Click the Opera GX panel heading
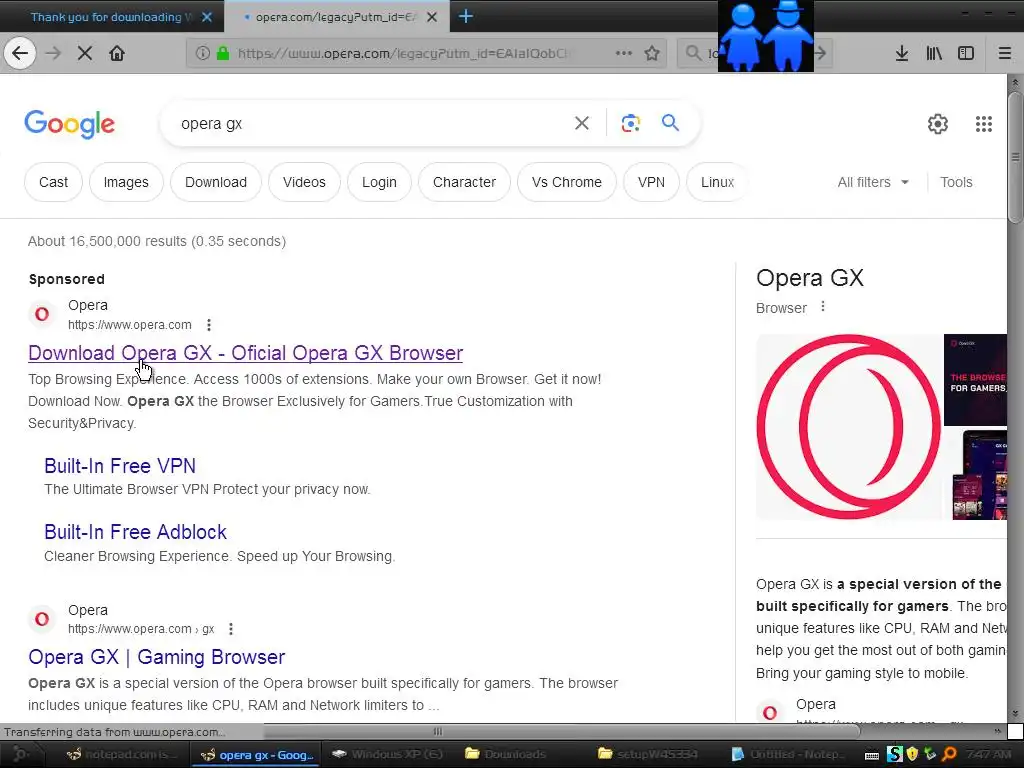Screen dimensions: 1024x768 pyautogui.click(x=810, y=278)
